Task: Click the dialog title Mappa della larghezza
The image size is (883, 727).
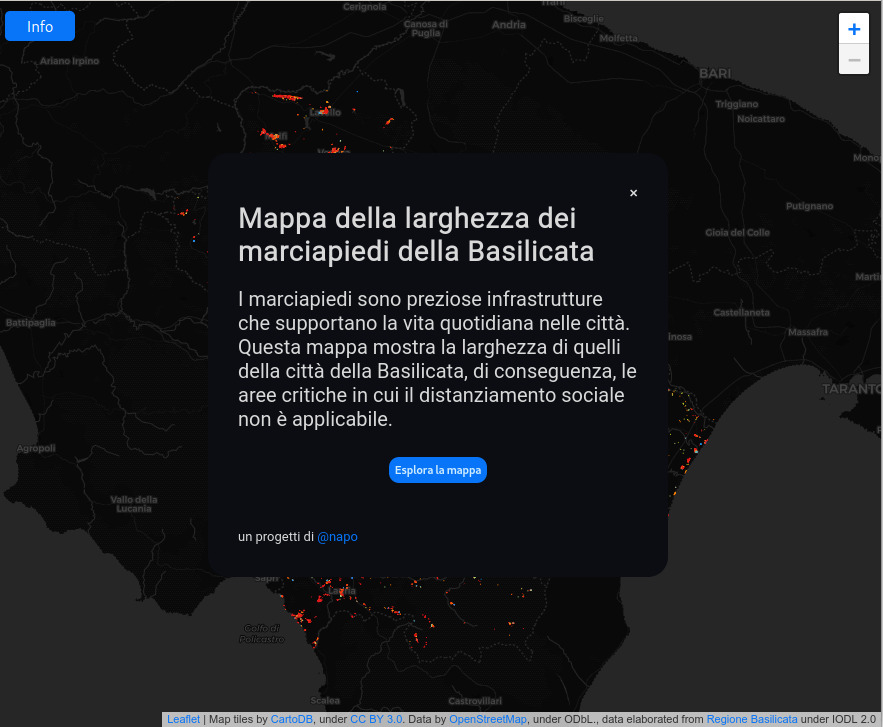Action: coord(416,234)
